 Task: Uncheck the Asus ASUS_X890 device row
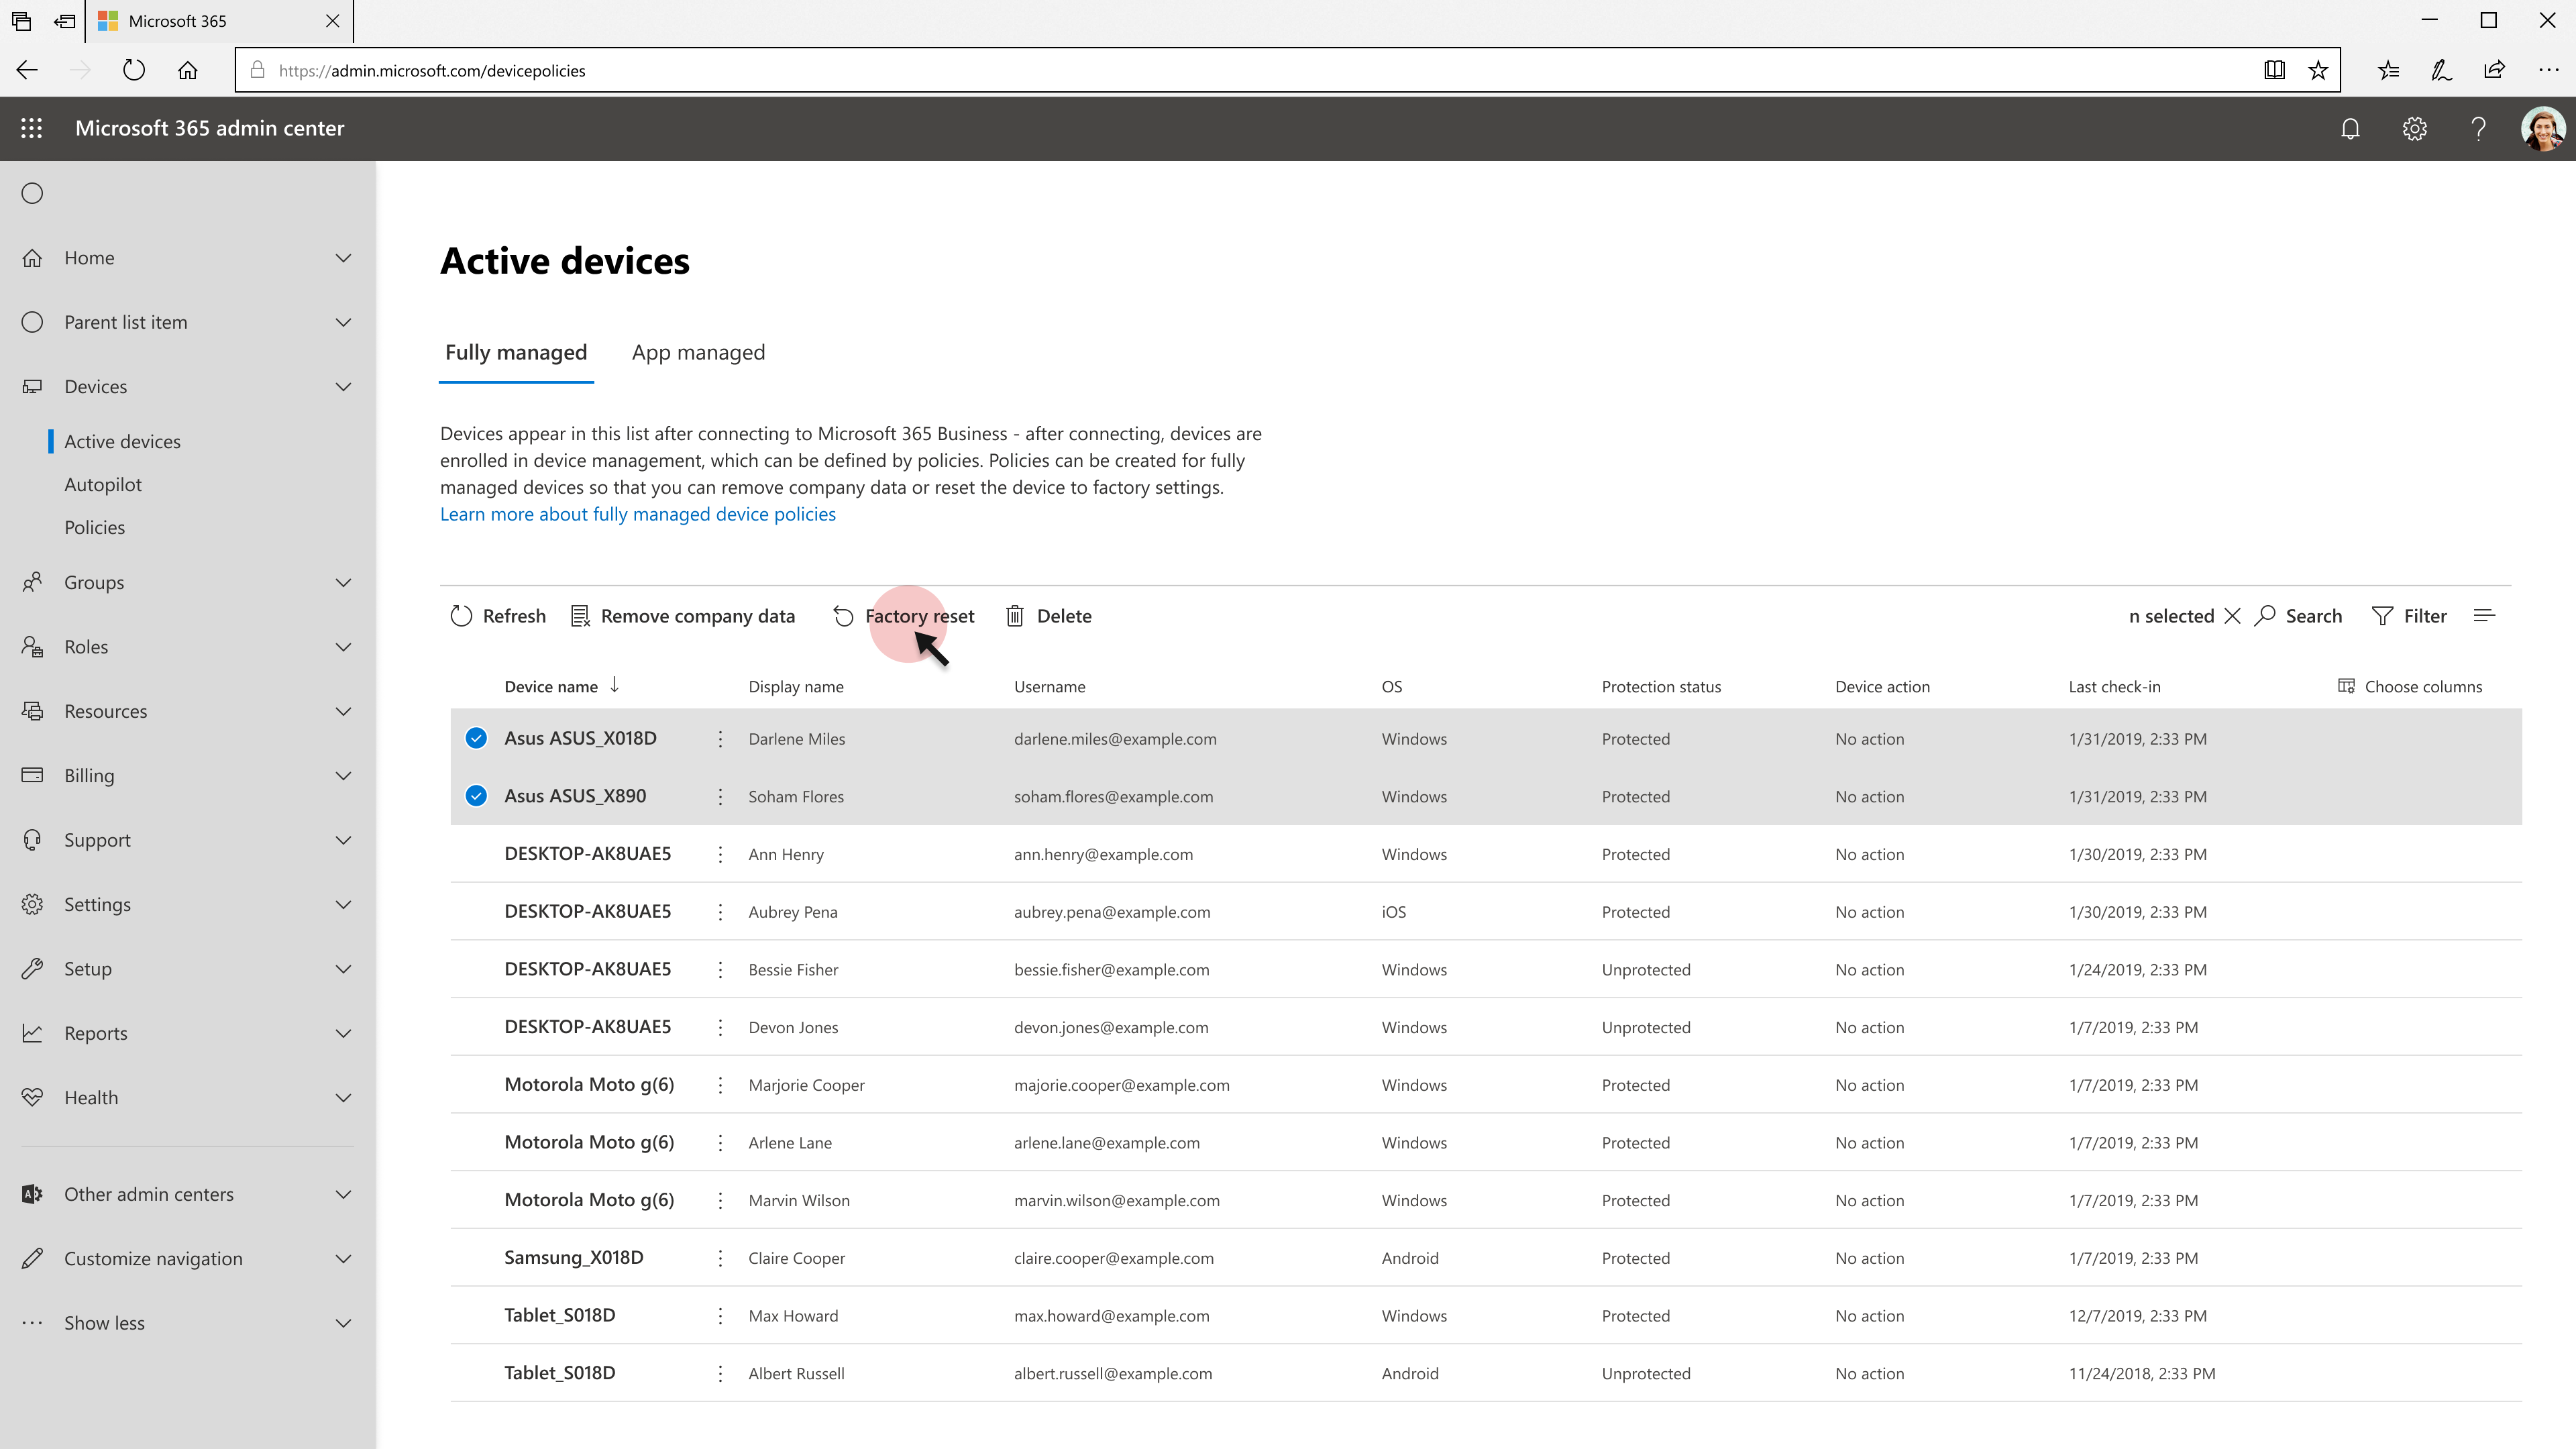pyautogui.click(x=475, y=796)
